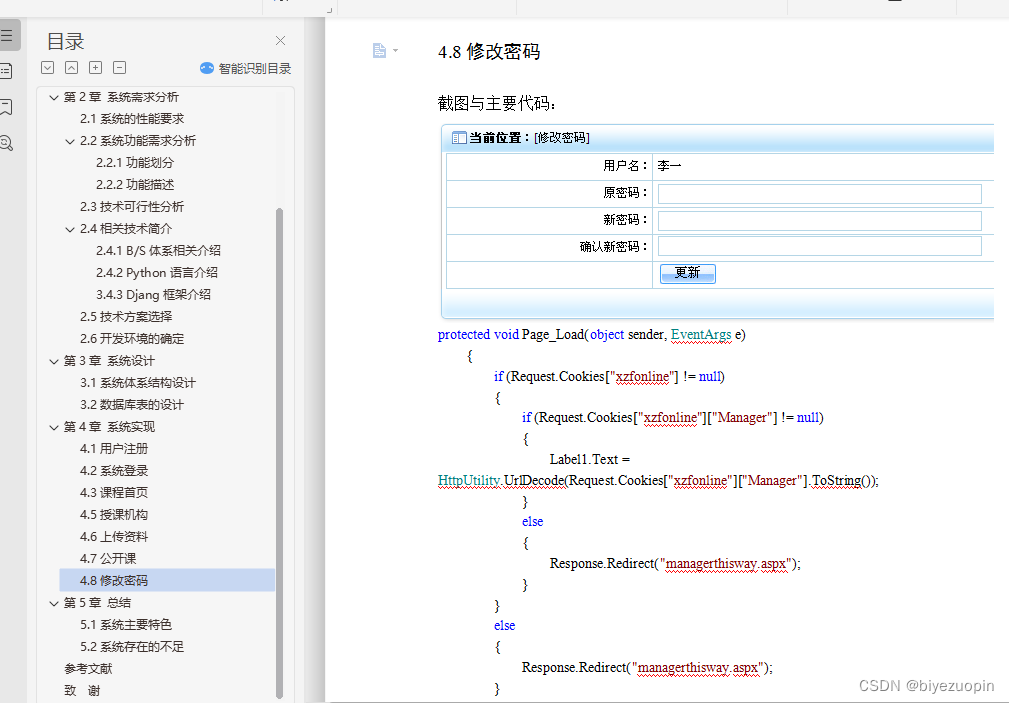Click 新密码 input field in embedded screenshot
Image resolution: width=1009 pixels, height=703 pixels.
(819, 221)
